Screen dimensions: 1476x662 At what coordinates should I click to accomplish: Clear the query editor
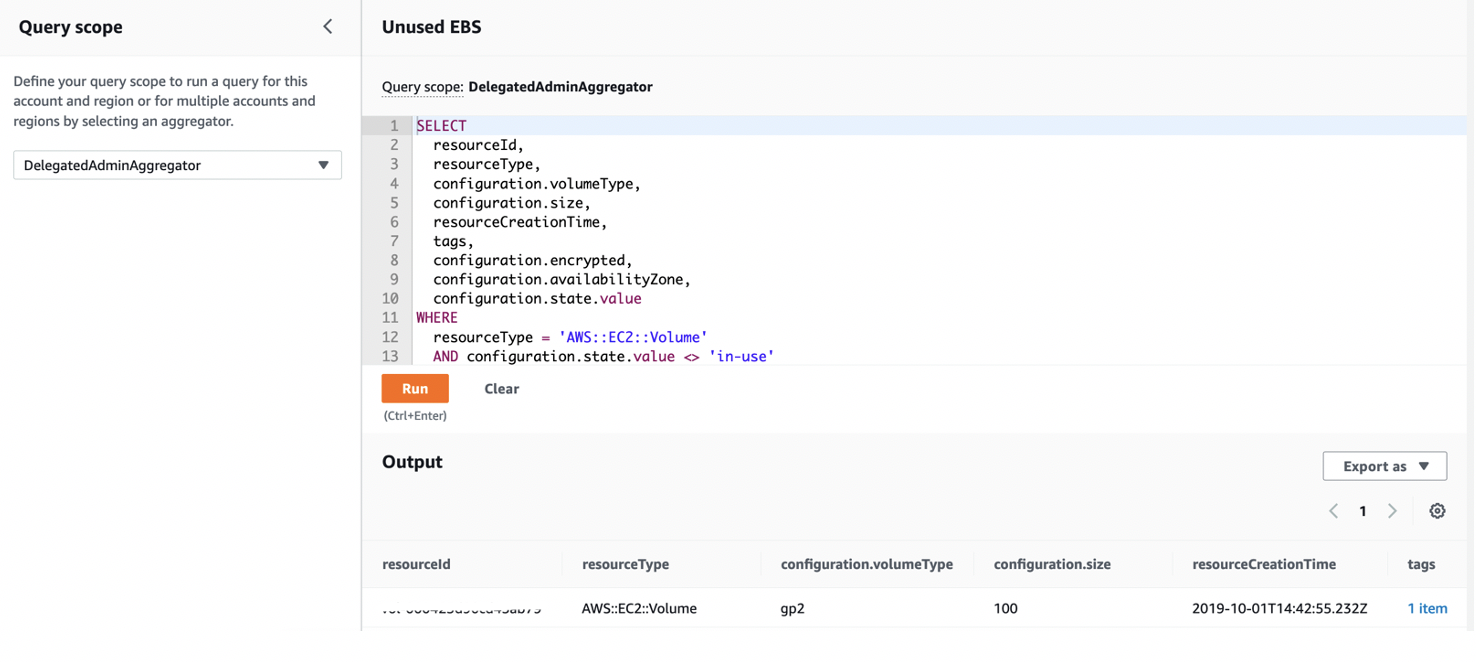[x=501, y=388]
